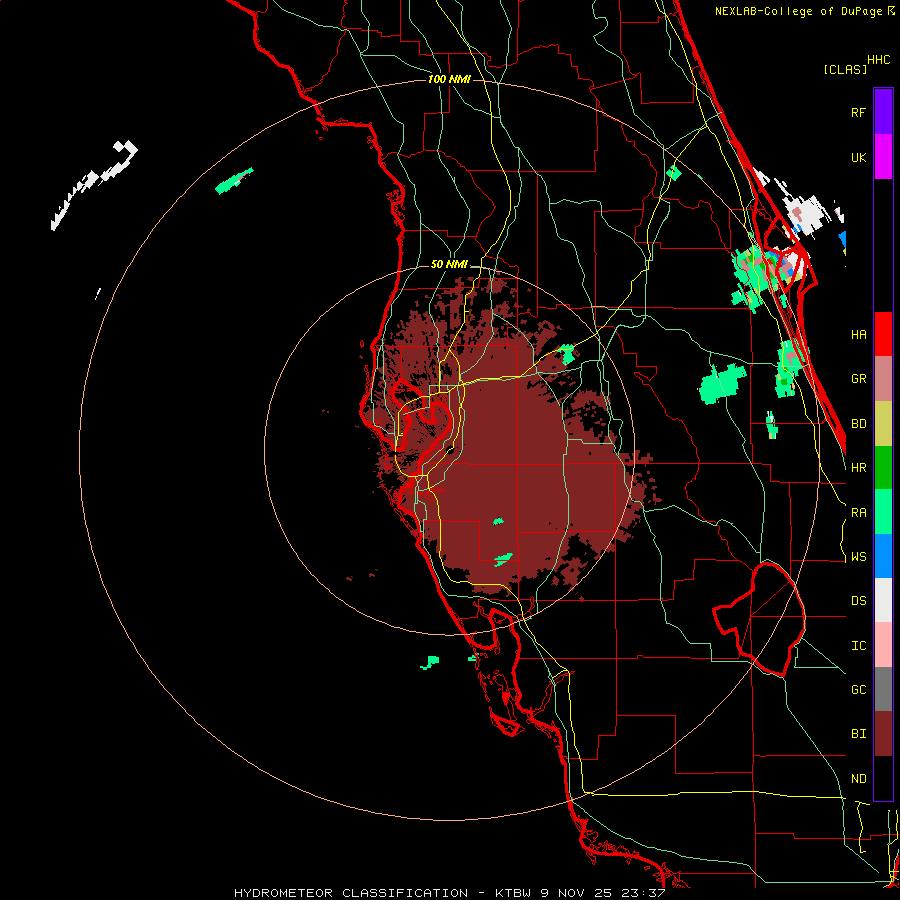Click the "[CLAS]" units label
This screenshot has height=900, width=900.
tap(845, 69)
